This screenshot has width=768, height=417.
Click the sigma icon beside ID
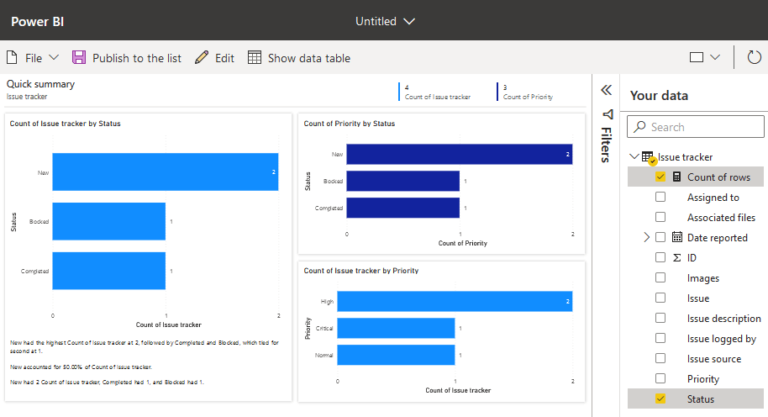coord(677,258)
